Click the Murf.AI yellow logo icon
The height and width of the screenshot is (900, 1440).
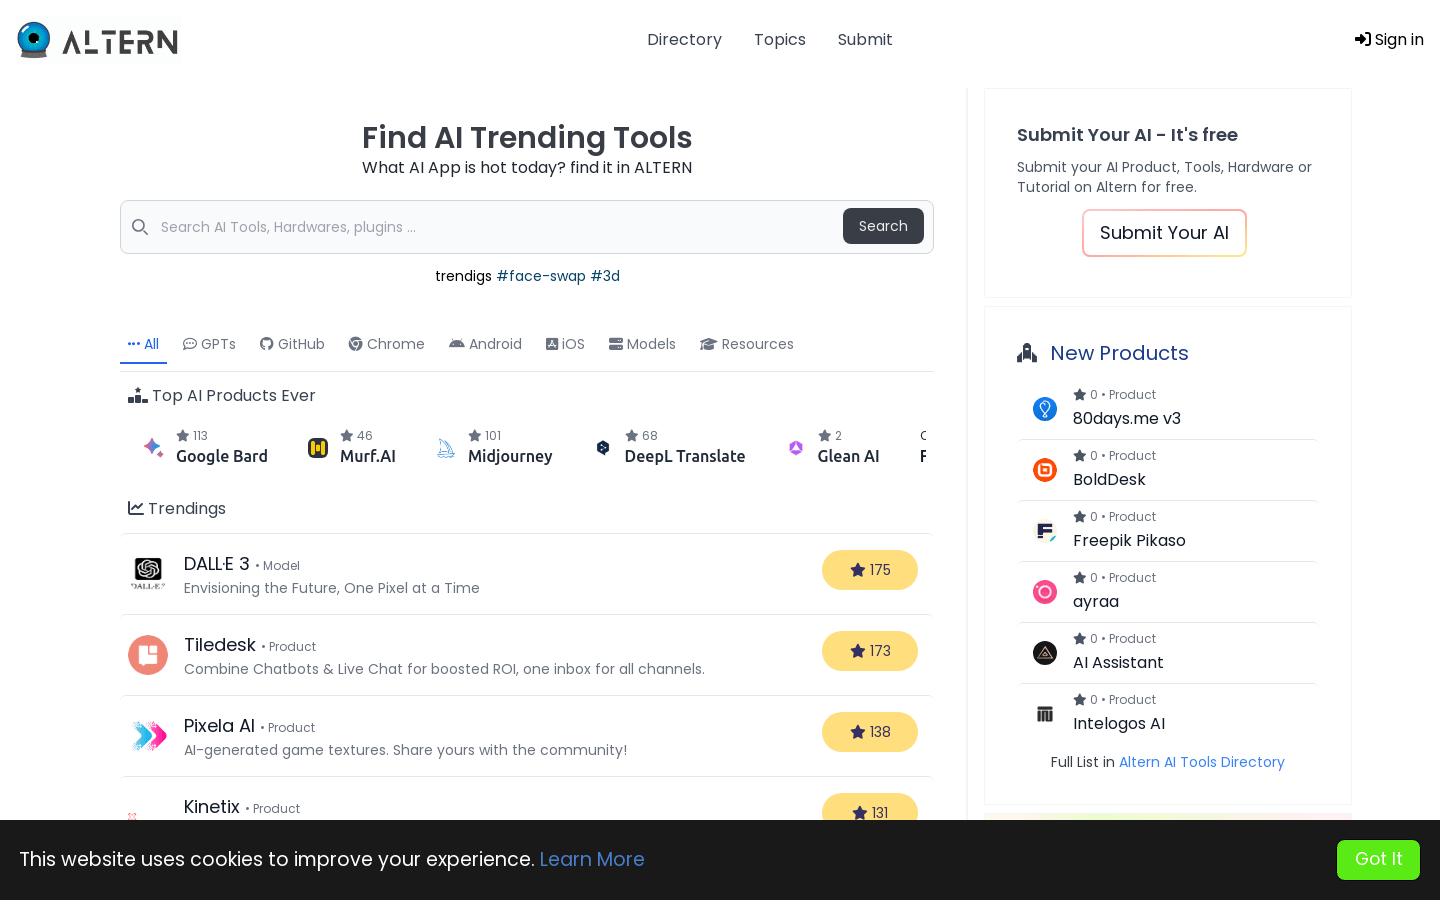click(x=318, y=448)
